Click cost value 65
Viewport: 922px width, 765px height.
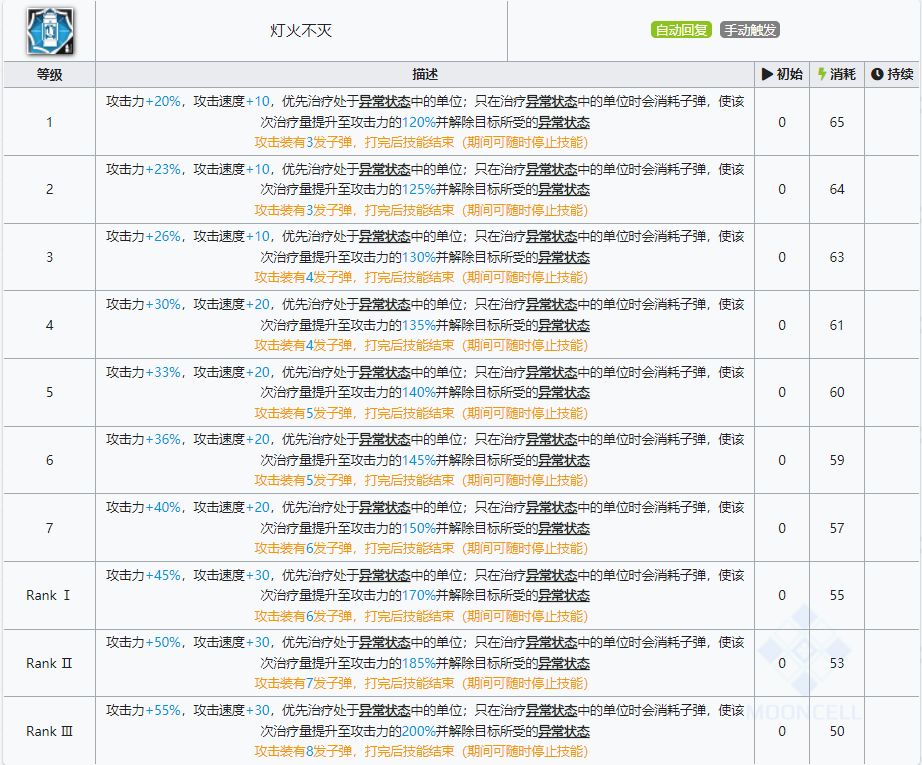pyautogui.click(x=837, y=122)
